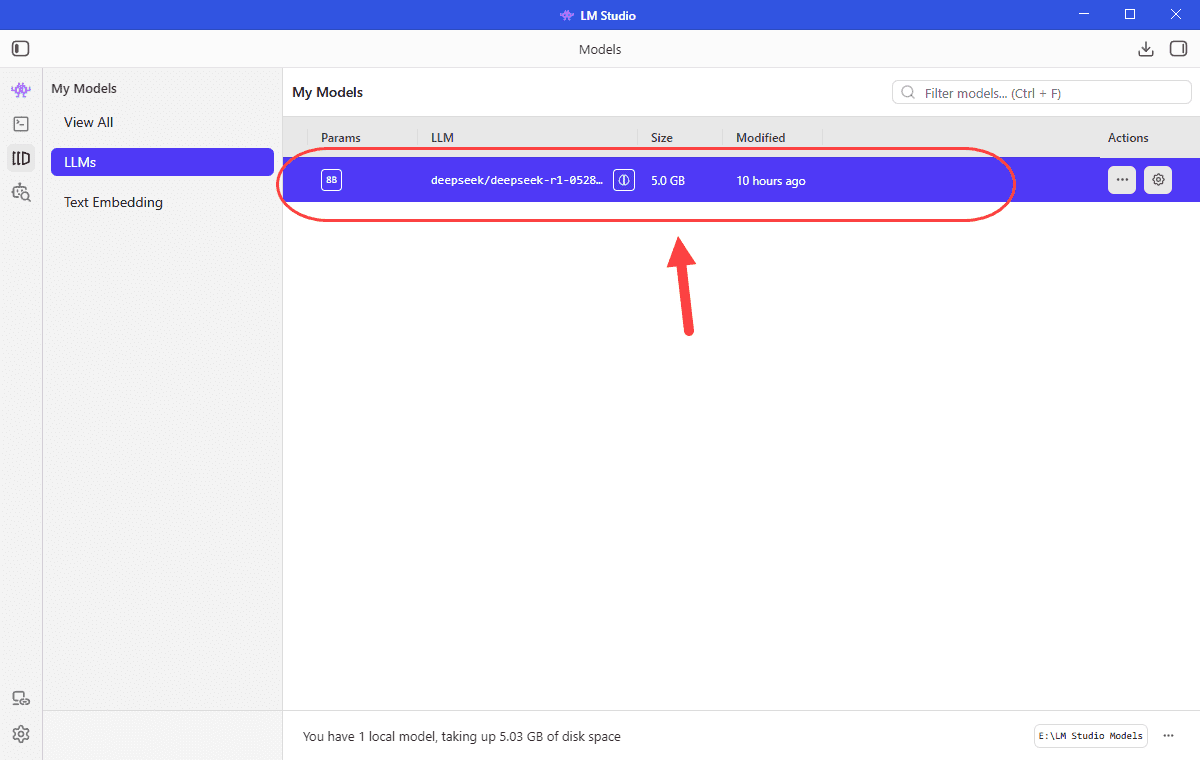Click the E:\LM Studio Models path button

click(x=1091, y=736)
